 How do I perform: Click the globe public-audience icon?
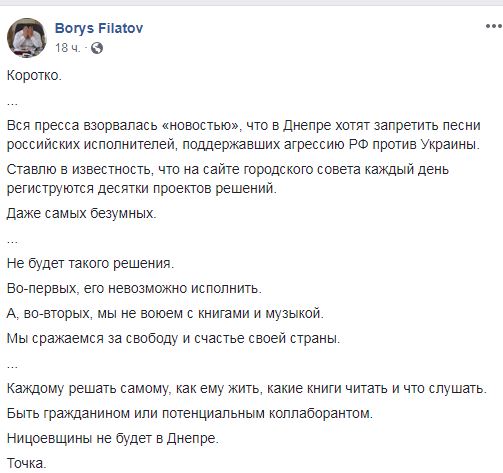pos(97,48)
